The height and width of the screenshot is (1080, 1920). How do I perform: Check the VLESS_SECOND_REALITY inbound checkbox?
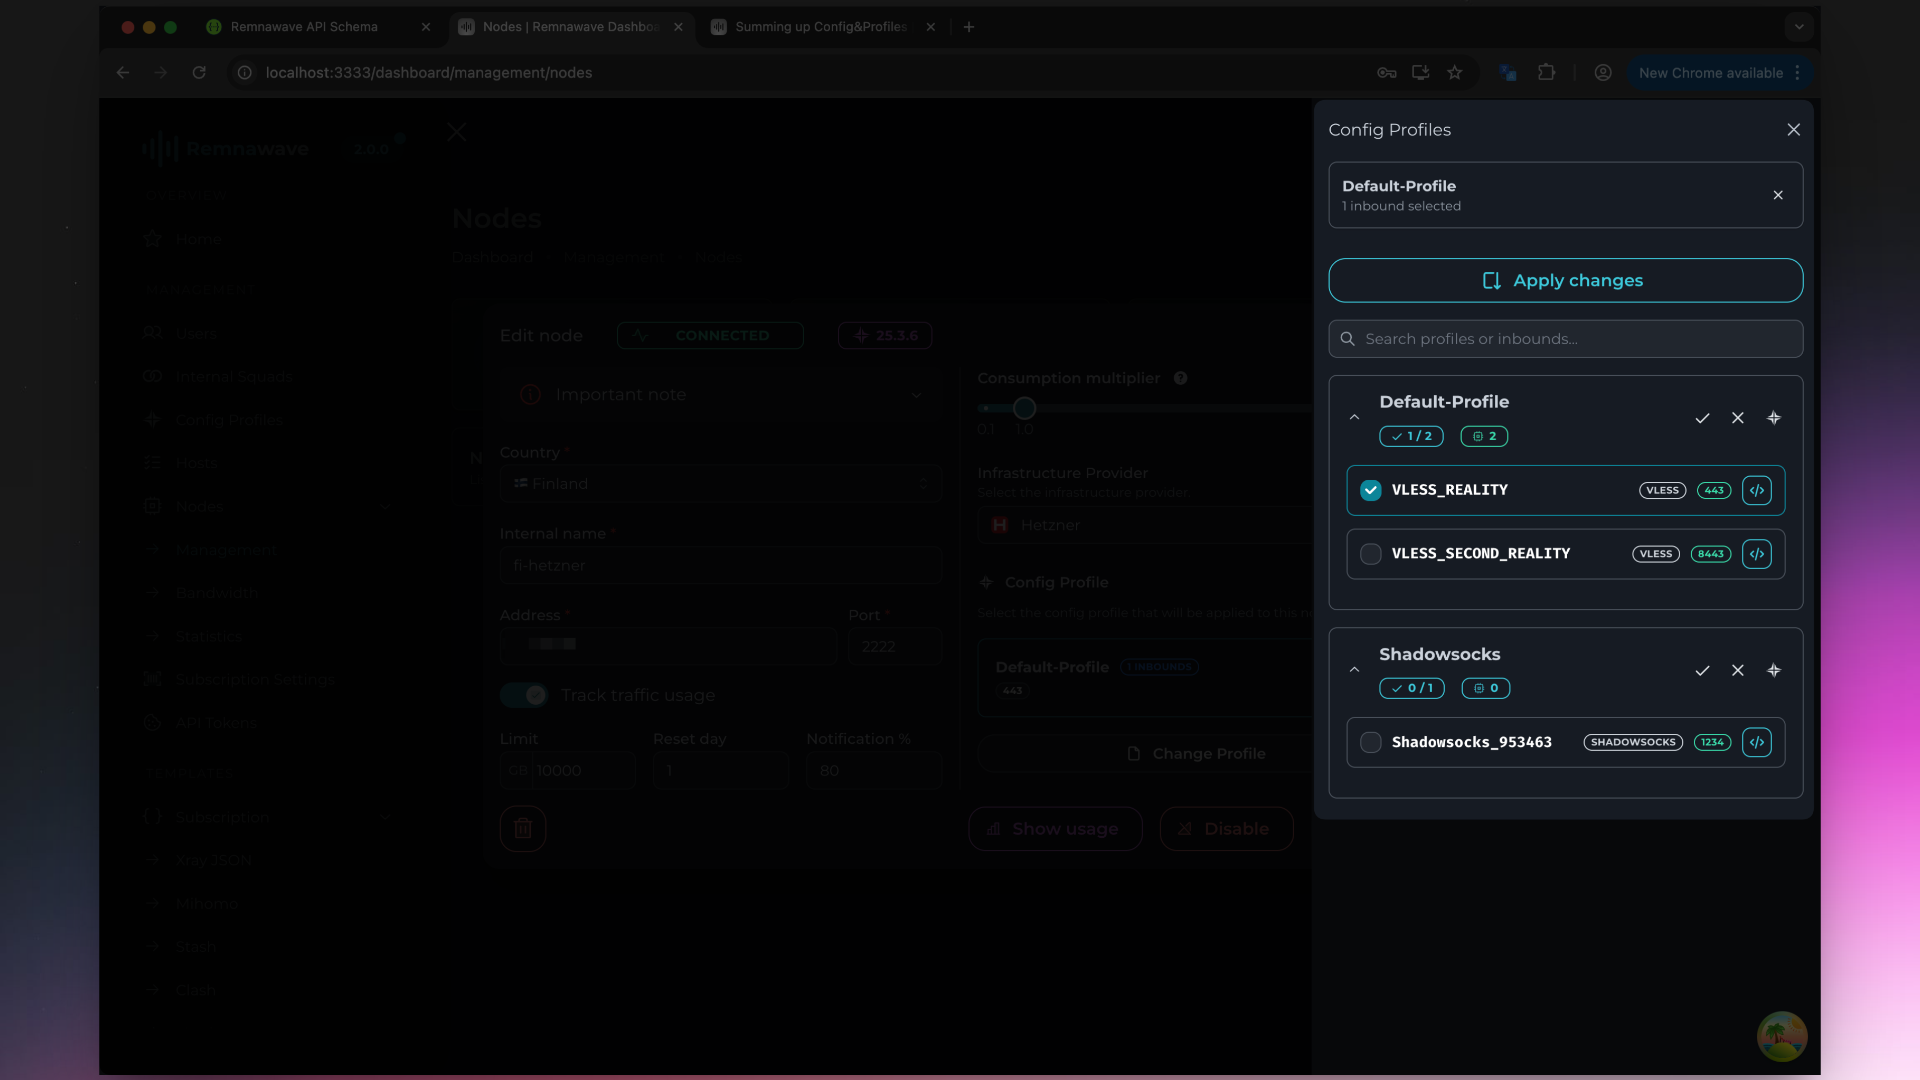point(1370,554)
